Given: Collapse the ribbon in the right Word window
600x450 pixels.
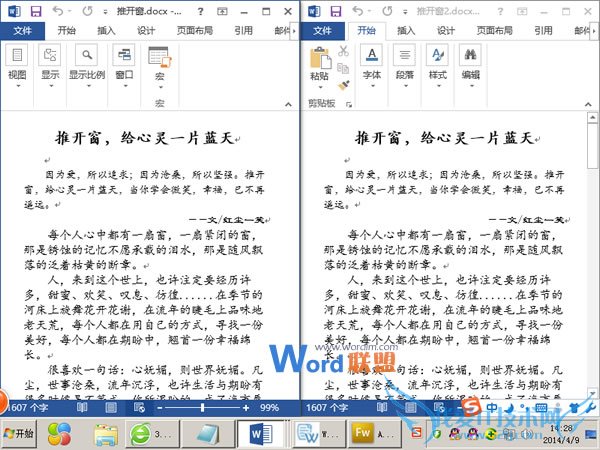Looking at the screenshot, I should (x=588, y=104).
